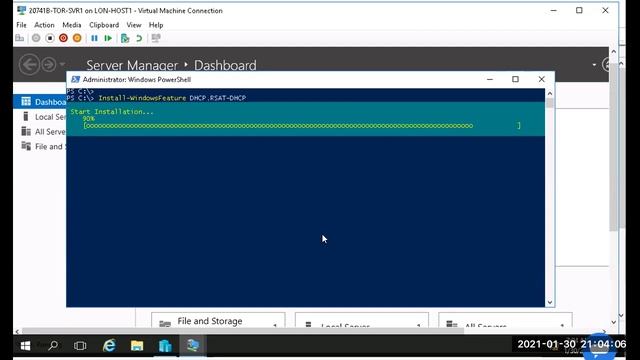This screenshot has height=360, width=640.
Task: Open File Explorer from the taskbar
Action: pos(137,346)
